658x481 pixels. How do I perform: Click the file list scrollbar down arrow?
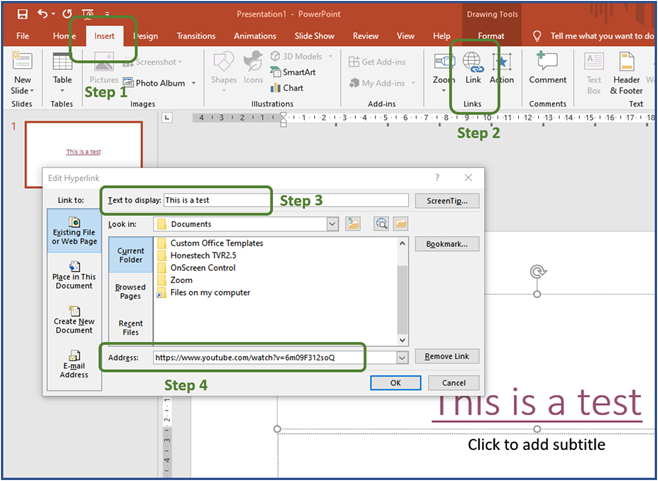[x=402, y=340]
